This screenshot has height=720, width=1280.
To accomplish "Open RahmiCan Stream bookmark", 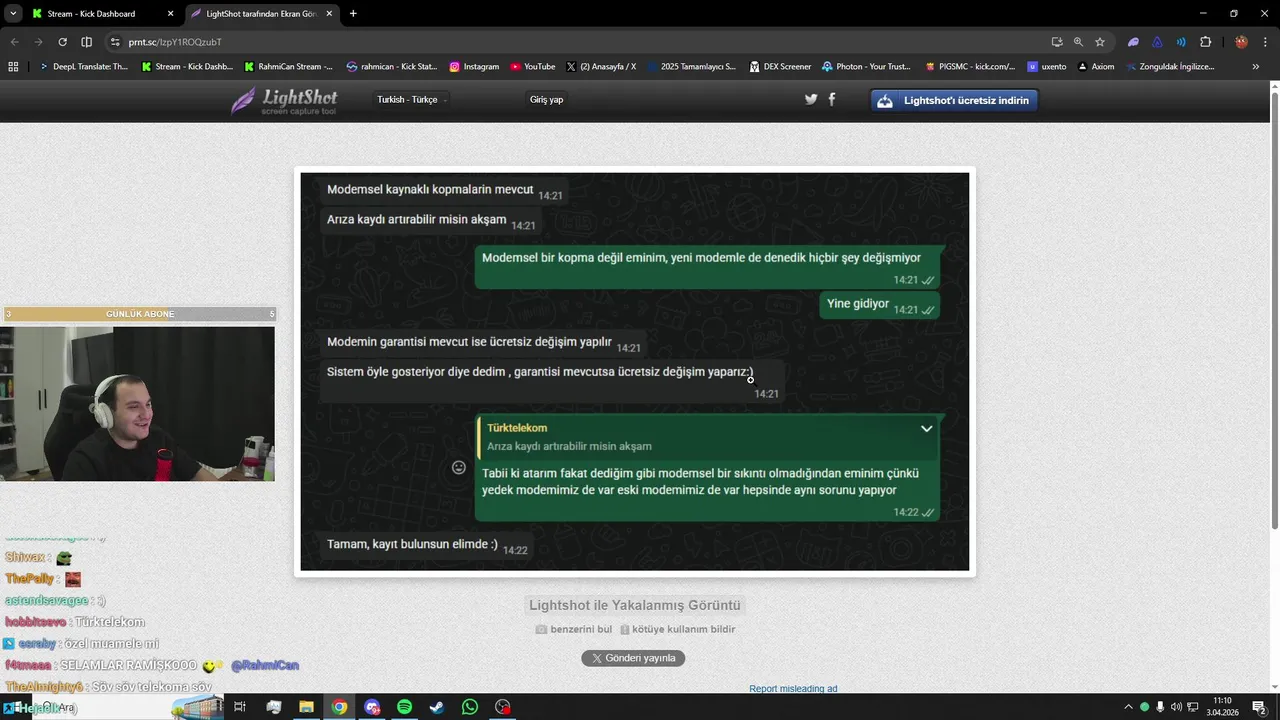I will click(x=289, y=67).
